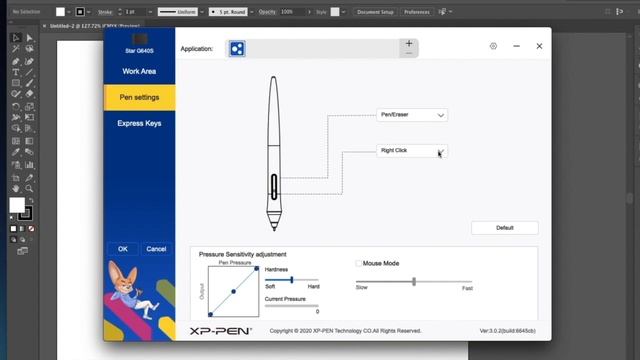The width and height of the screenshot is (640, 360).
Task: Choose the Rotate tool
Action: coord(16,107)
